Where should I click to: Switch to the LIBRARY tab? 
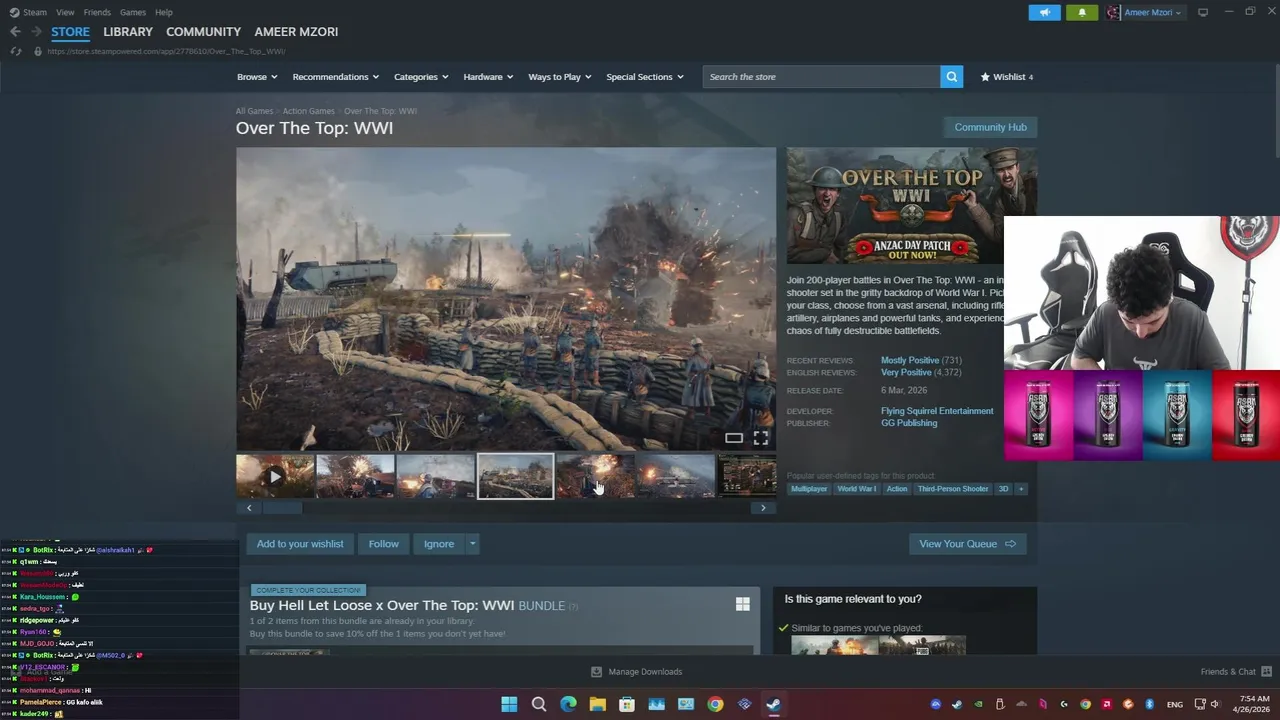[x=128, y=32]
